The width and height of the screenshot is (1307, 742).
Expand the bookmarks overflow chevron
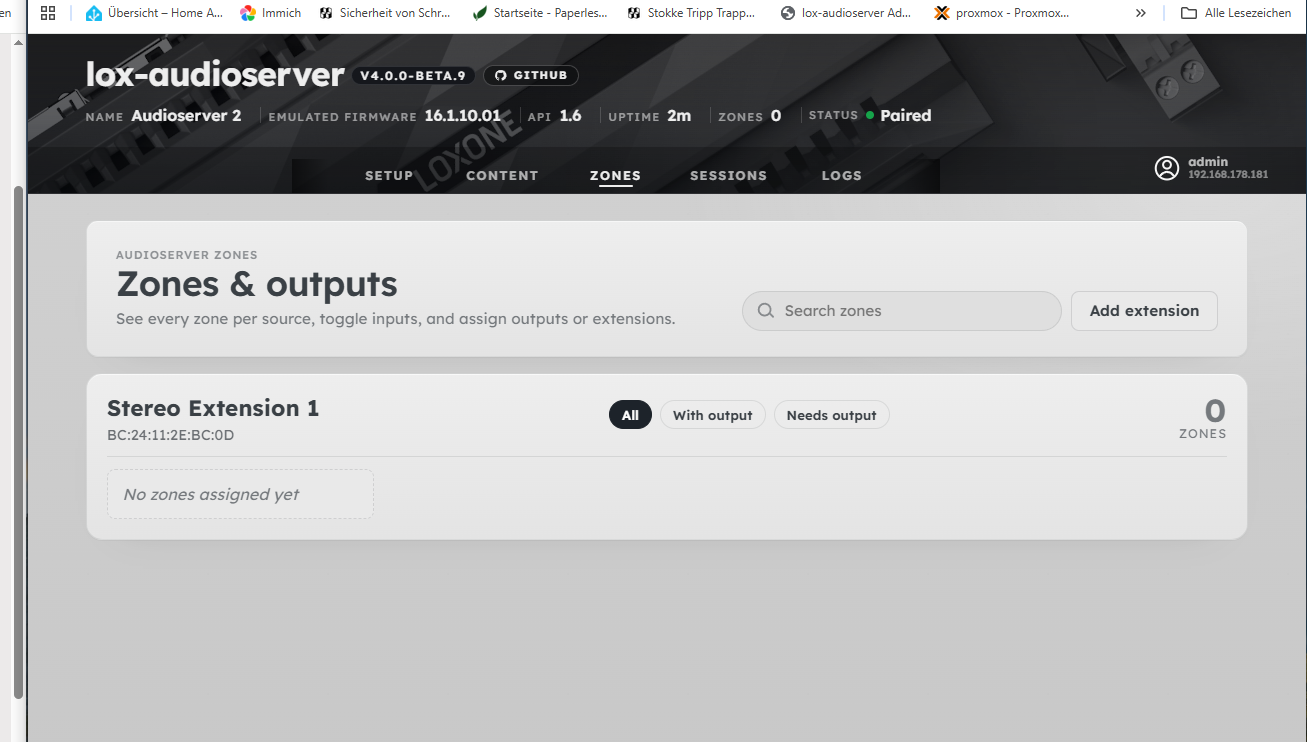1141,13
